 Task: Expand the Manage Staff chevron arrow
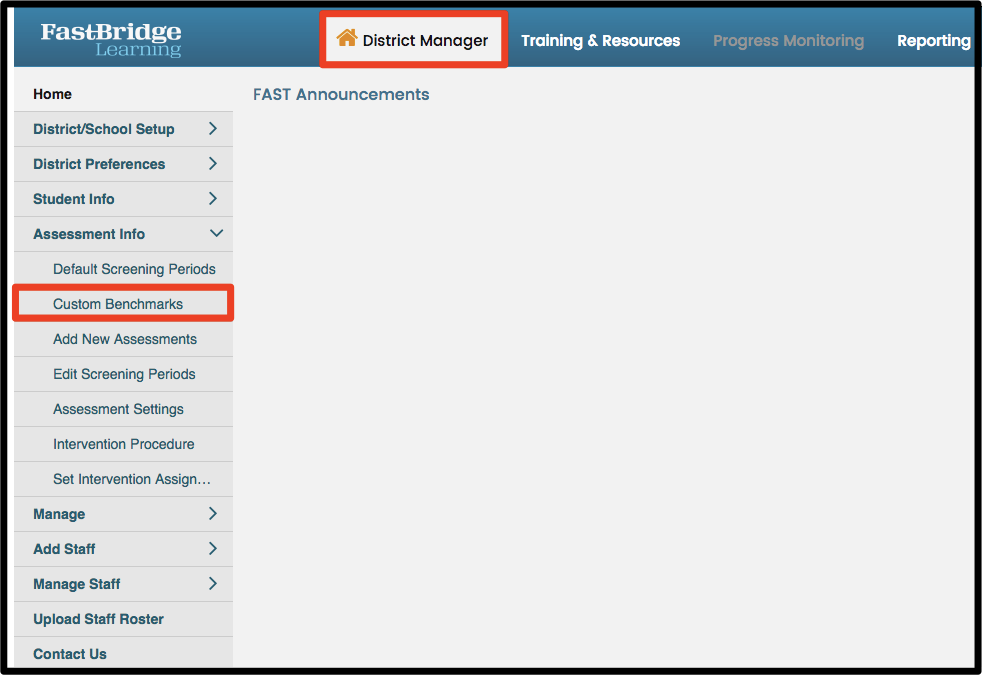213,584
